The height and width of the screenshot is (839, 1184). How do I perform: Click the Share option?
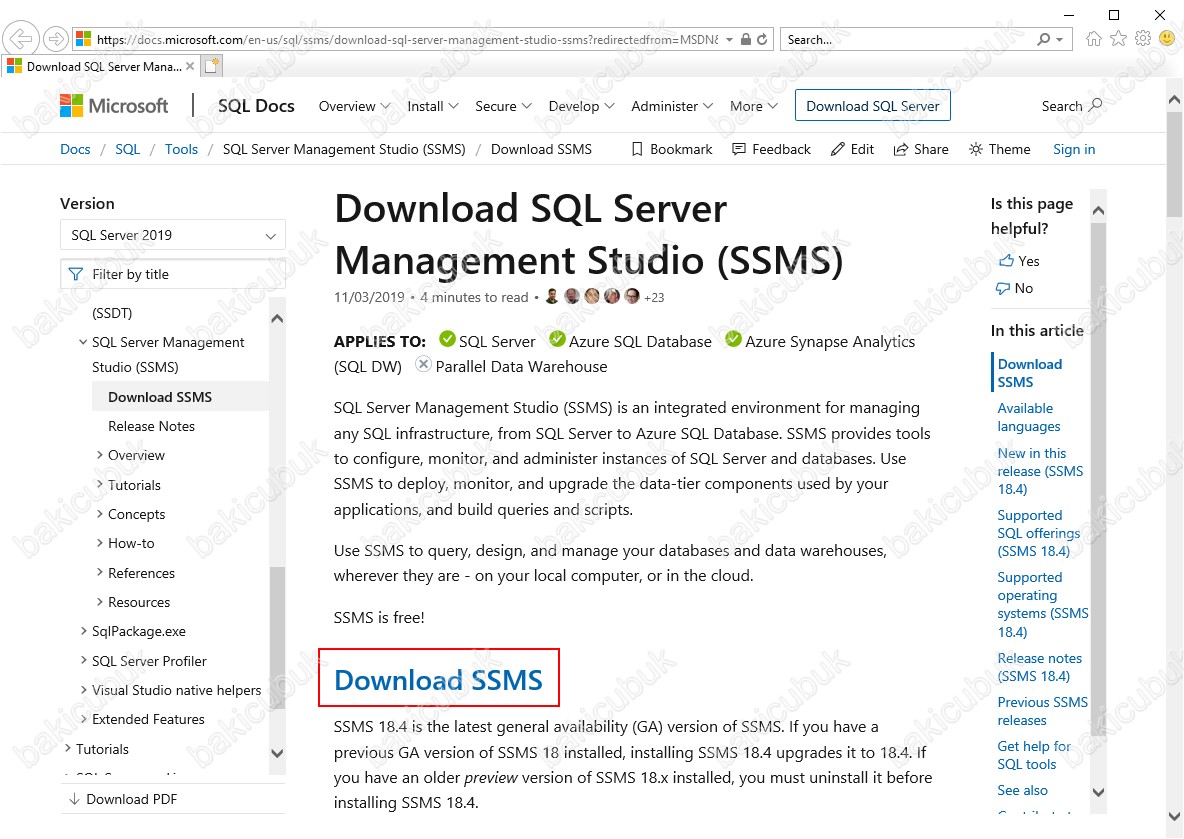921,150
